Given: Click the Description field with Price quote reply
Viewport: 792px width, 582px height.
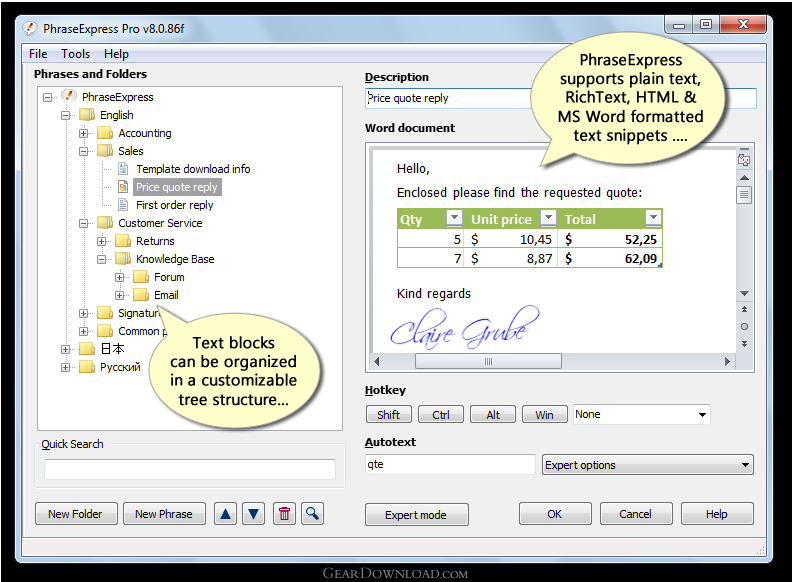Looking at the screenshot, I should click(561, 98).
